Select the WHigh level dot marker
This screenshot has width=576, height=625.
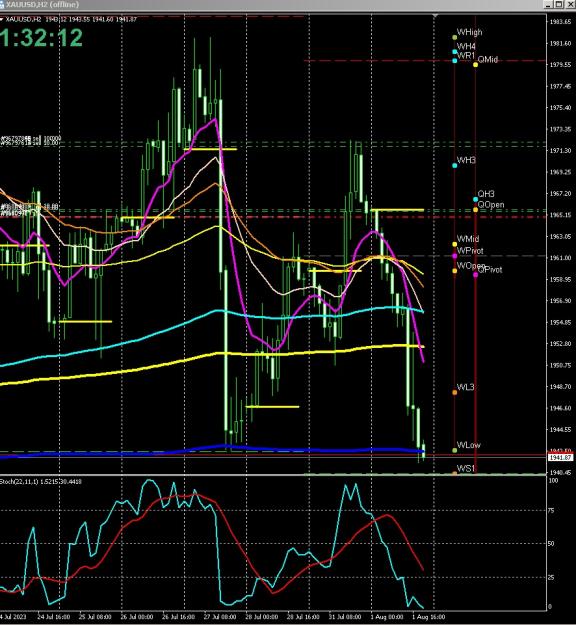[x=455, y=37]
